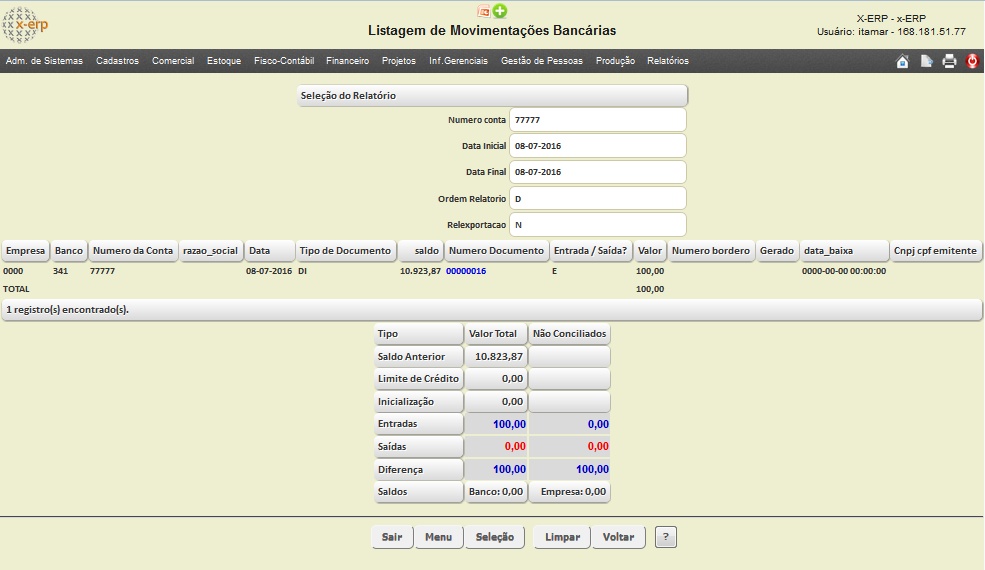Click the Entrada / Saída? column header
This screenshot has height=570, width=985.
click(590, 251)
